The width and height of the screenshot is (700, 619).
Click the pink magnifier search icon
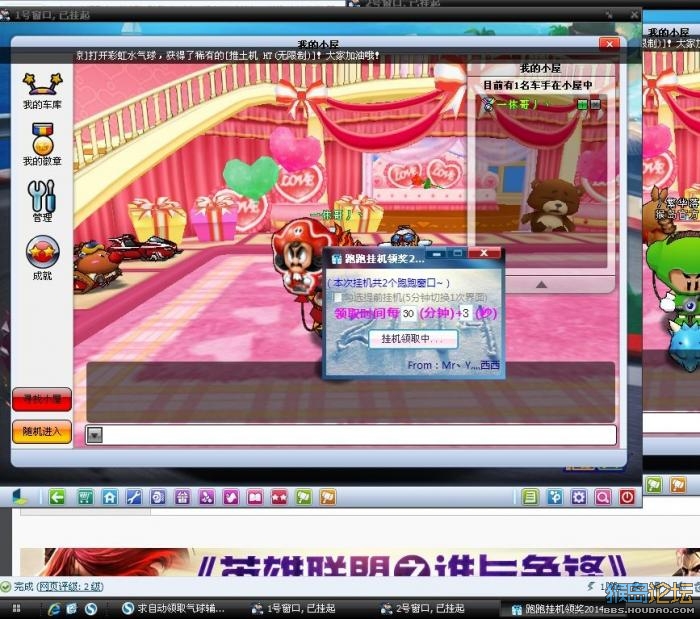(x=603, y=497)
